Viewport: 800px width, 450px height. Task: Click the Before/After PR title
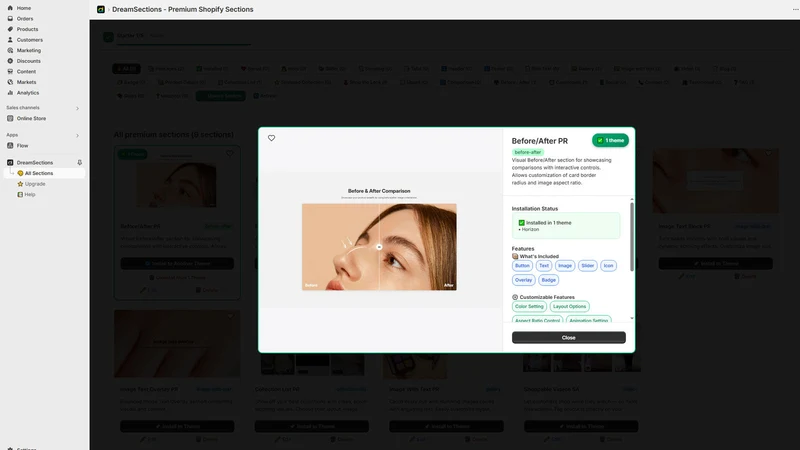click(539, 141)
